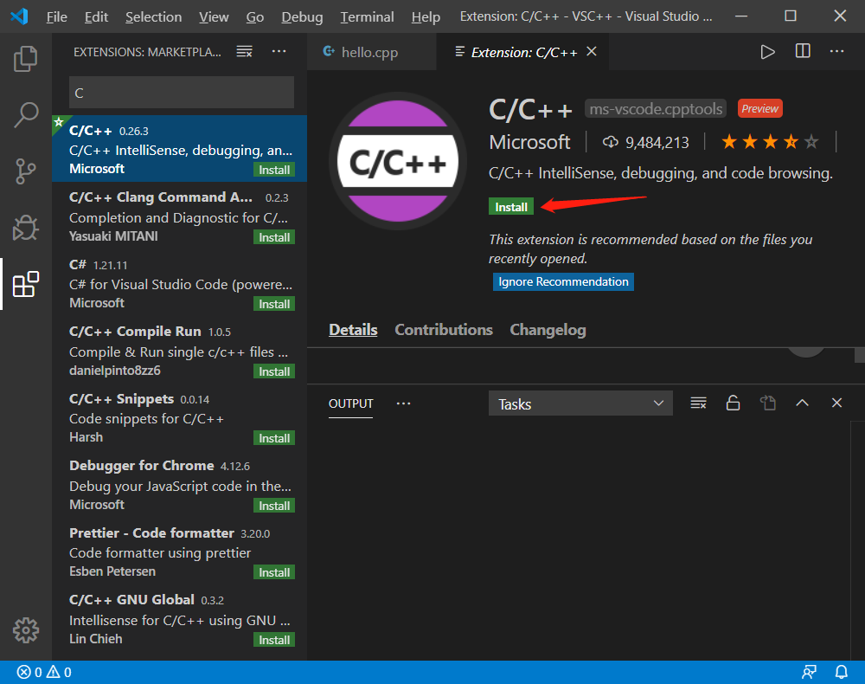
Task: Open the panel views ellipsis next to OUTPUT
Action: tap(403, 403)
